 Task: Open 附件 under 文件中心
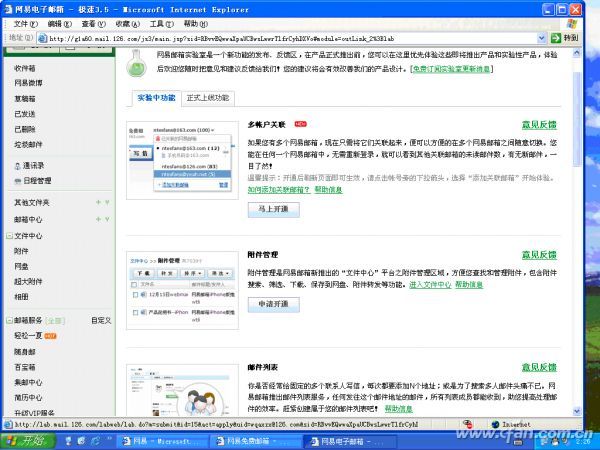pyautogui.click(x=21, y=251)
